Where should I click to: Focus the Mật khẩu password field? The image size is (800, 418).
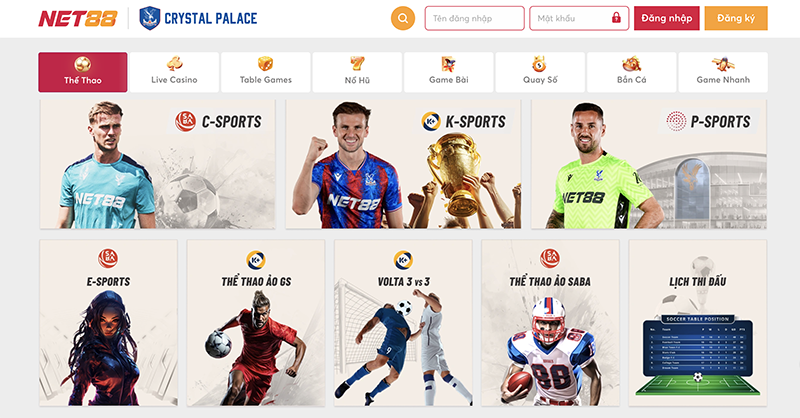(x=579, y=18)
